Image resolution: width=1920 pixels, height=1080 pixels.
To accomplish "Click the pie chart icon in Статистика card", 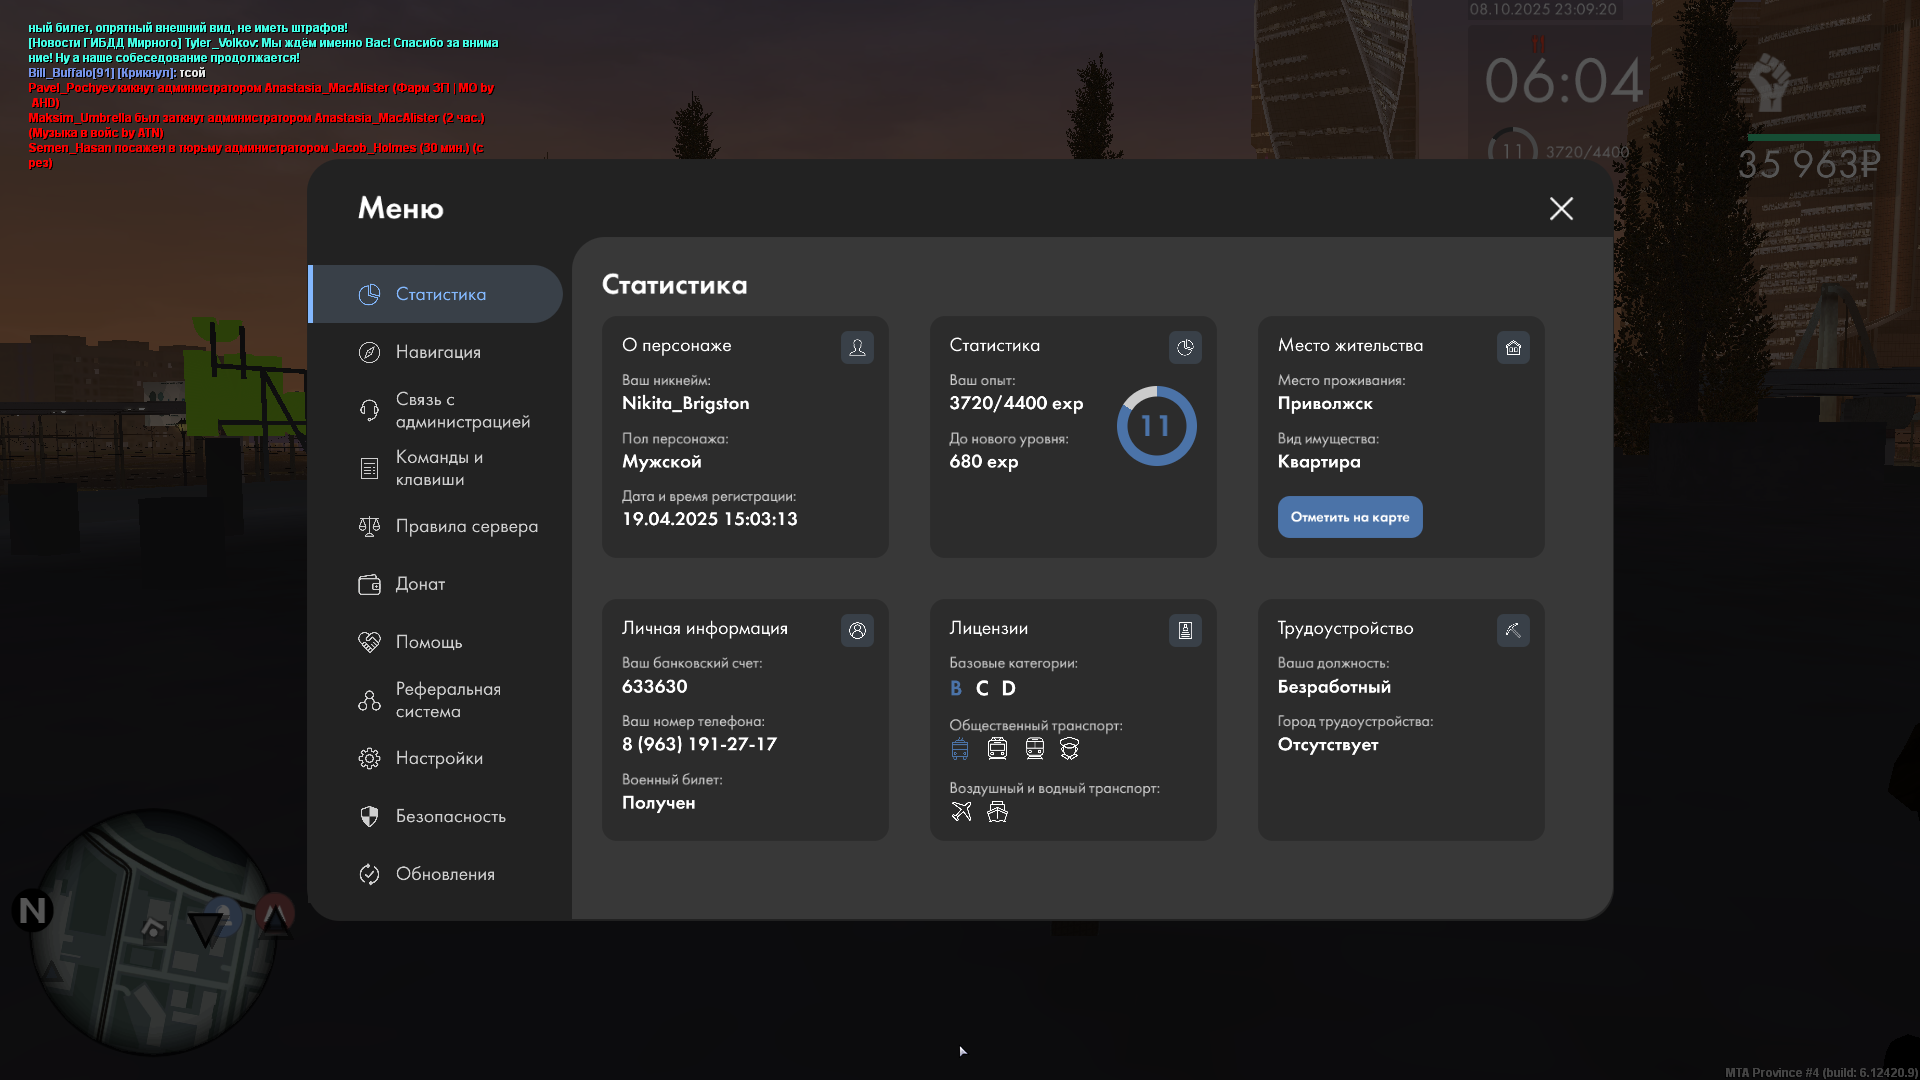I will pos(1185,347).
